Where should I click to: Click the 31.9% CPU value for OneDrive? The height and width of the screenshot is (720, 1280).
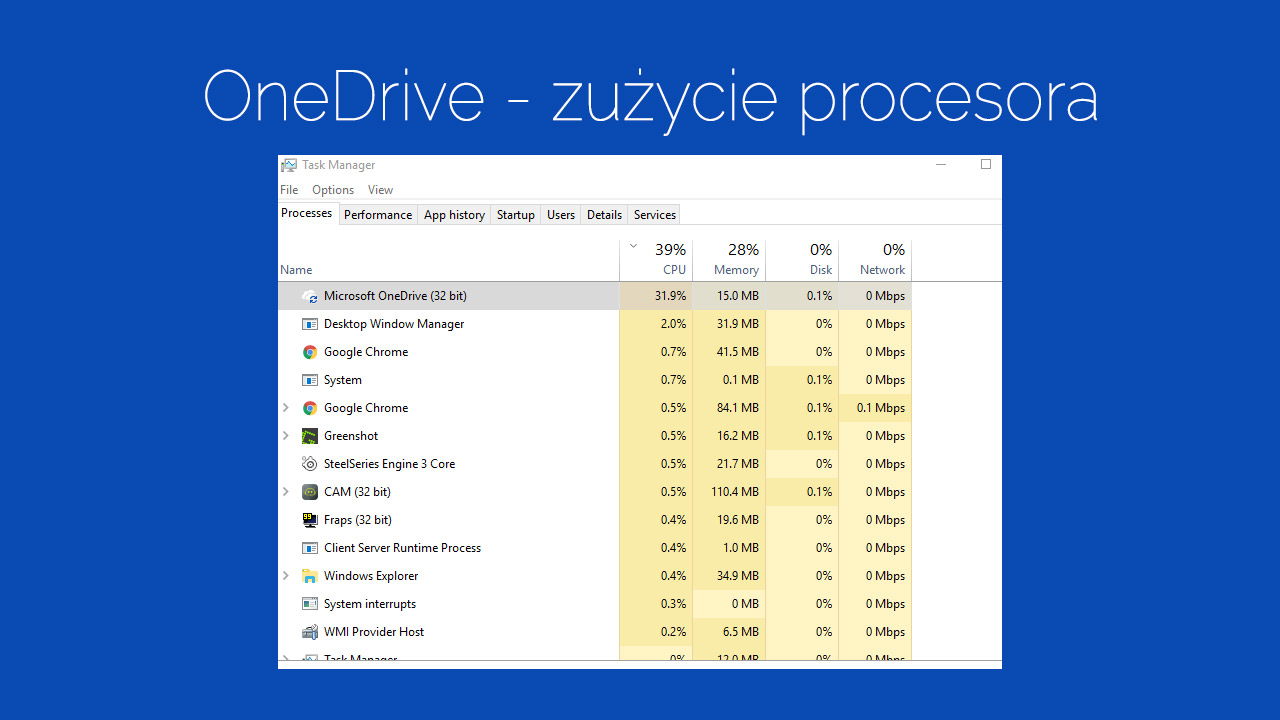pyautogui.click(x=670, y=296)
